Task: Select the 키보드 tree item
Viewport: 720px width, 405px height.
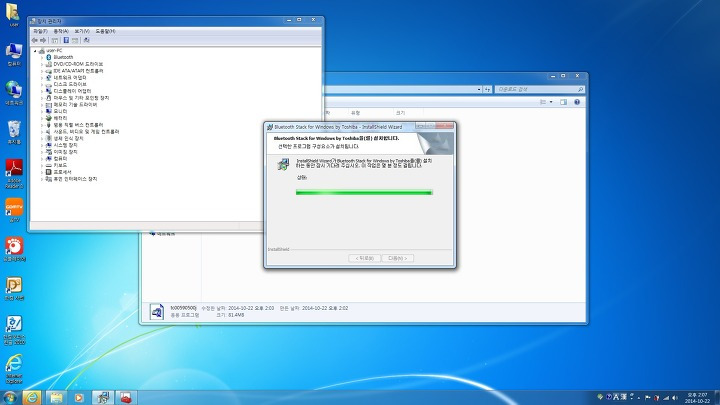Action: point(60,165)
